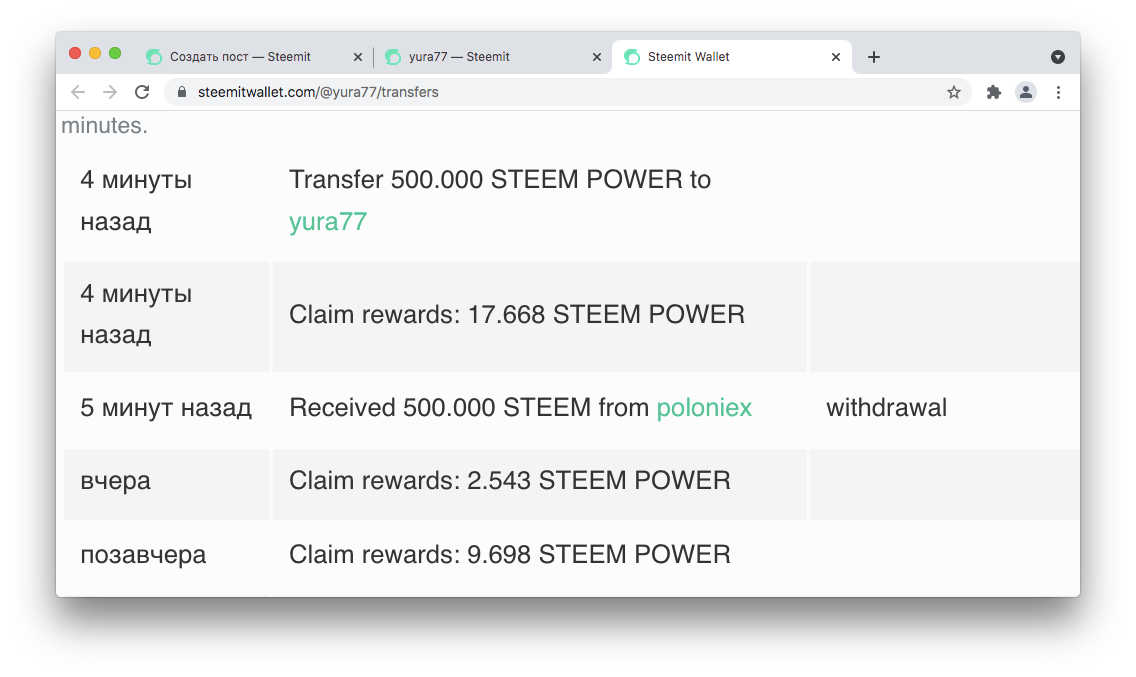1136x677 pixels.
Task: Open the yura77 account link
Action: coord(328,222)
